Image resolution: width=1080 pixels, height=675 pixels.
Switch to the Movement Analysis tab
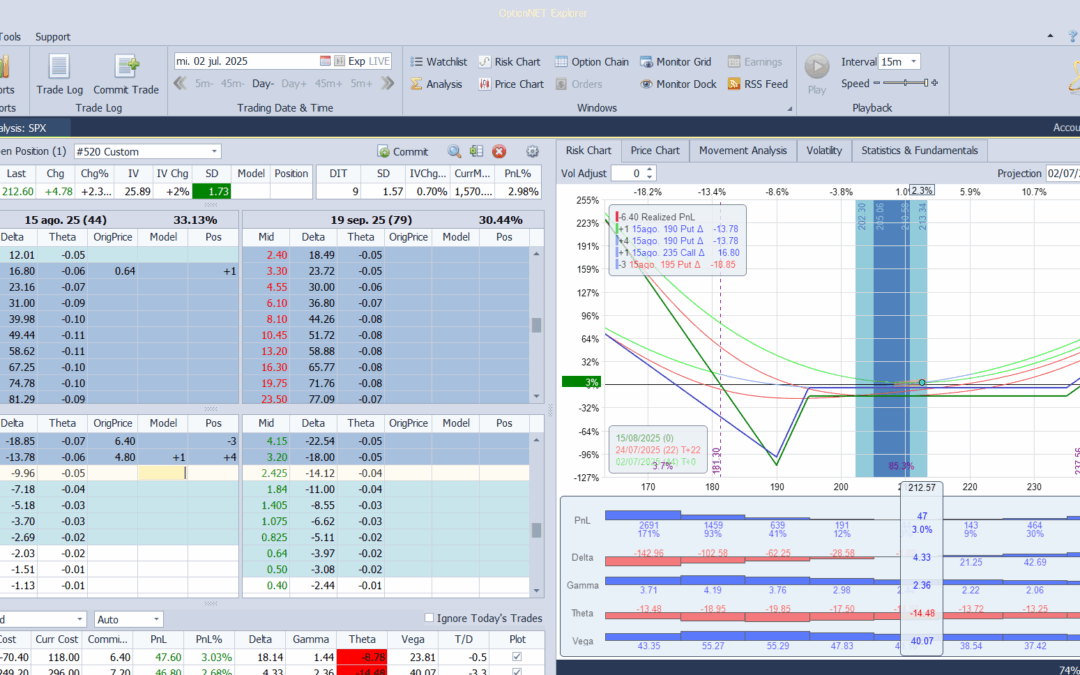(x=742, y=150)
